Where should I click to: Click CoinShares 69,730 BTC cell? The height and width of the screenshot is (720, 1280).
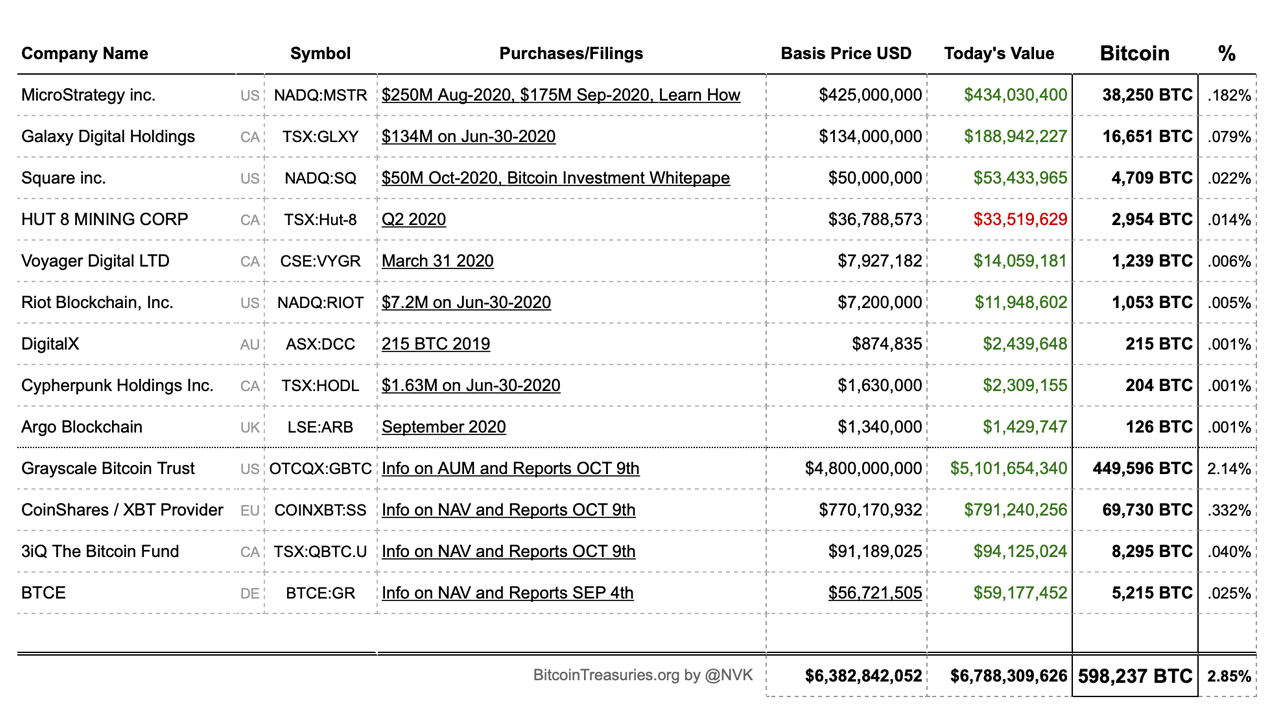[1148, 510]
